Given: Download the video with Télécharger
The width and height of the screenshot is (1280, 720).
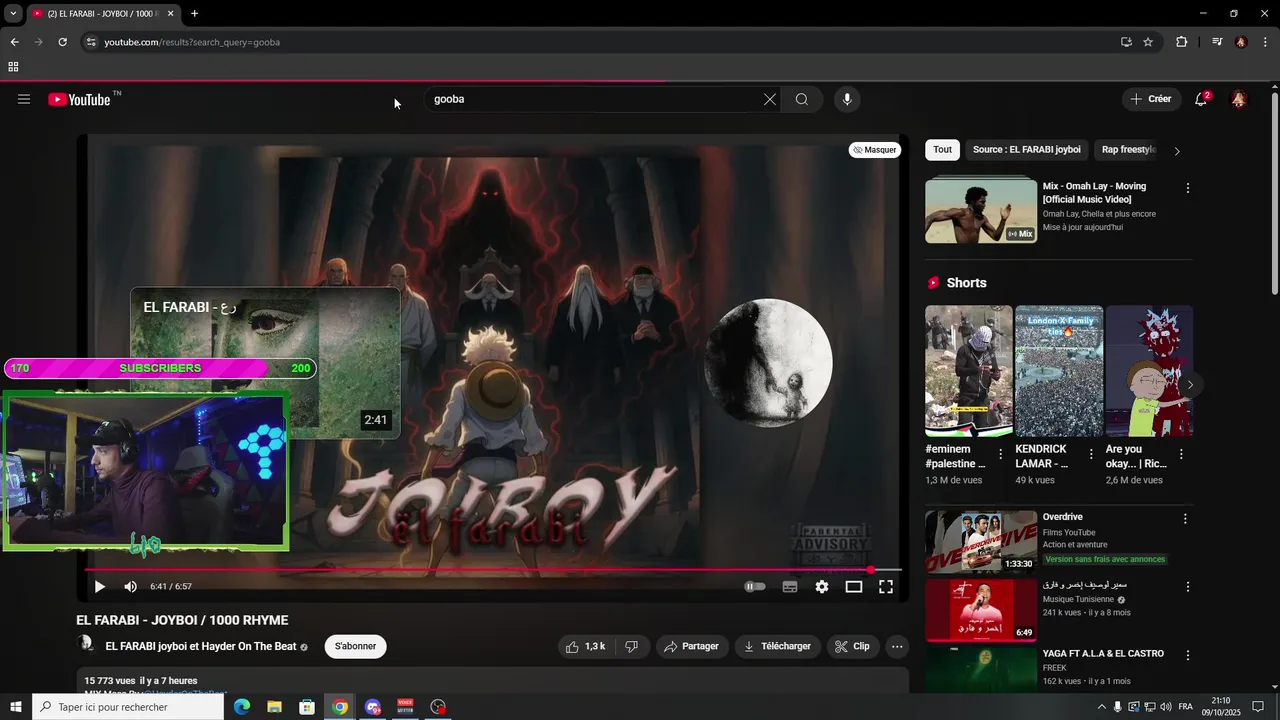Looking at the screenshot, I should coord(777,646).
